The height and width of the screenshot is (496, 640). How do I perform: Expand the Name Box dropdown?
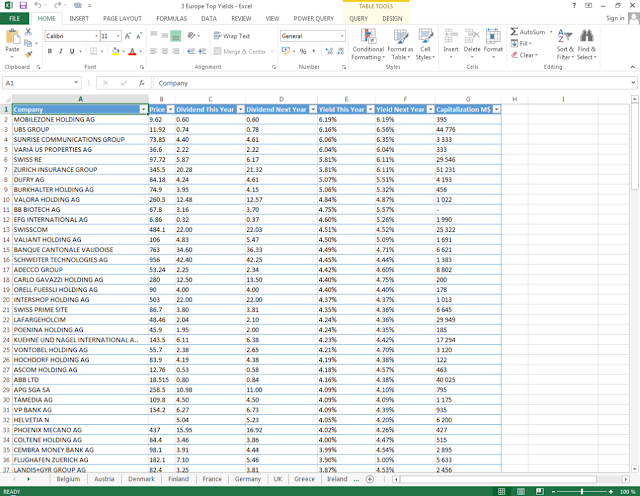click(x=76, y=83)
